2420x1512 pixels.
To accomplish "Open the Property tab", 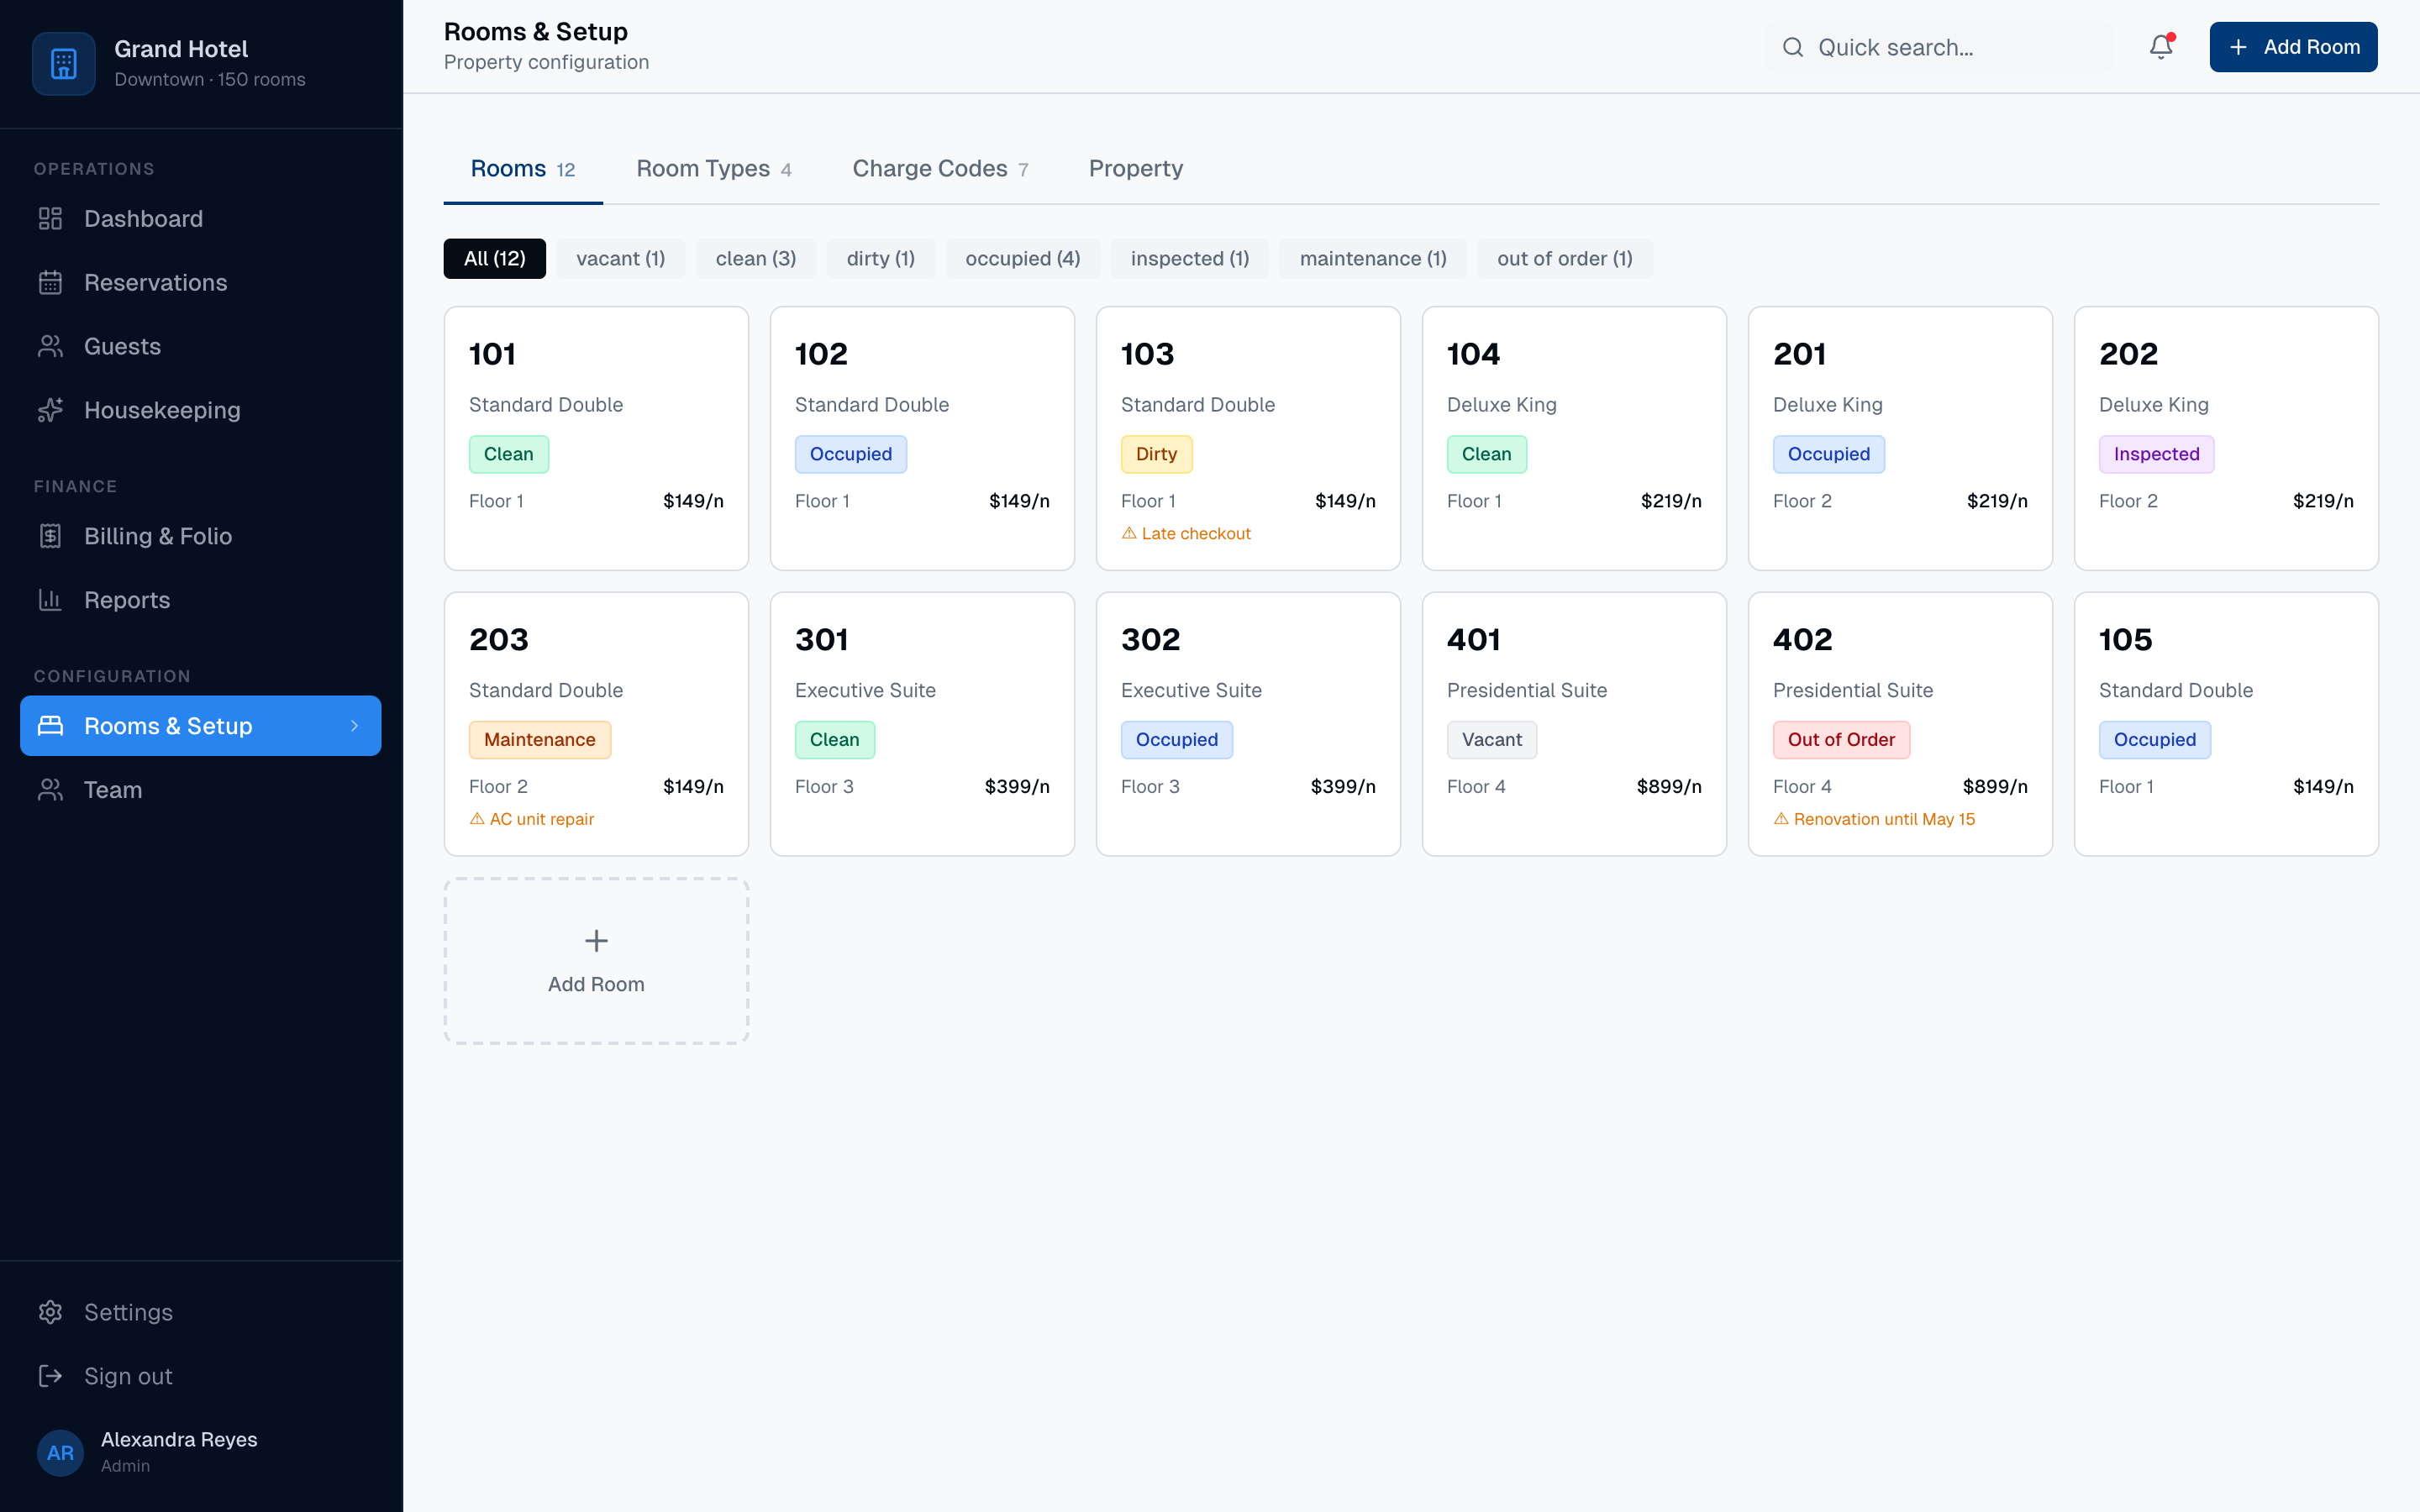I will pyautogui.click(x=1136, y=169).
